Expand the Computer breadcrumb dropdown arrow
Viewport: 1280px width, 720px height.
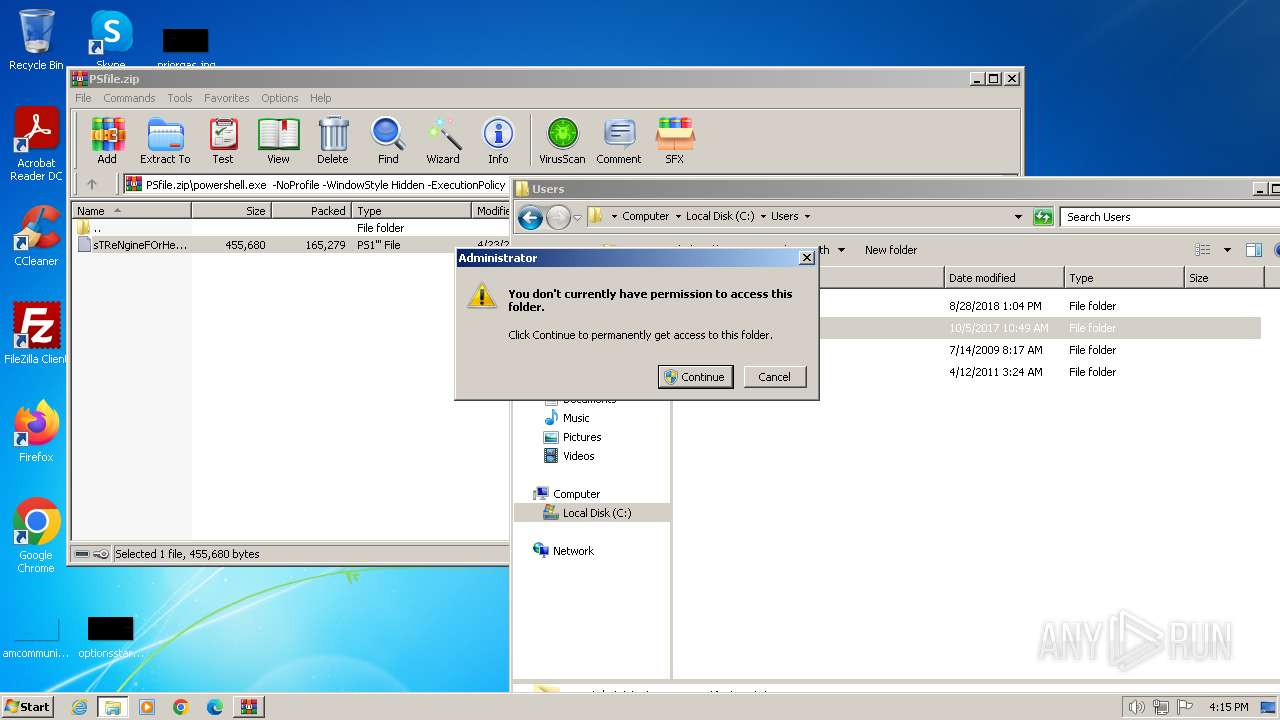pos(677,216)
